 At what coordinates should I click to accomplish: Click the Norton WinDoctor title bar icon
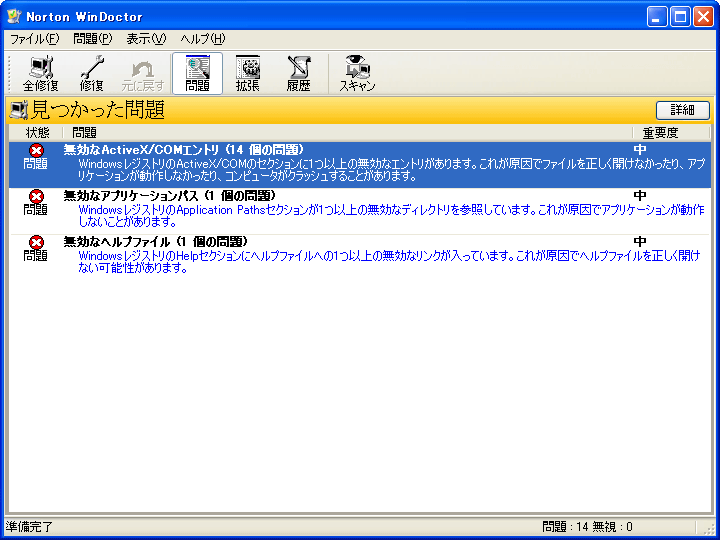click(x=15, y=17)
